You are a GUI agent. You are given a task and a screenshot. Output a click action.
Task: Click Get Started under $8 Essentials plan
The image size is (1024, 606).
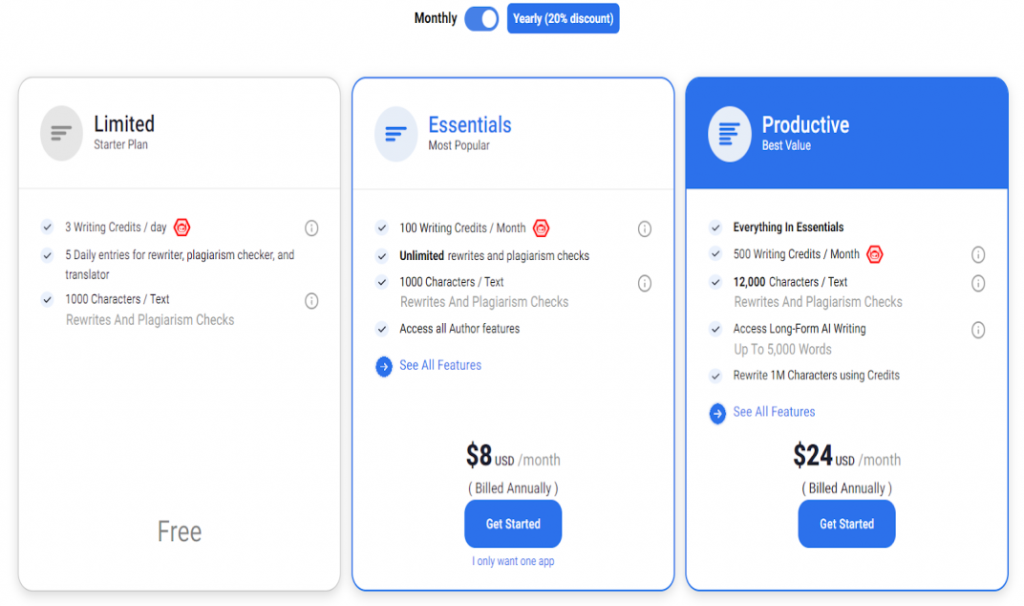pyautogui.click(x=513, y=524)
